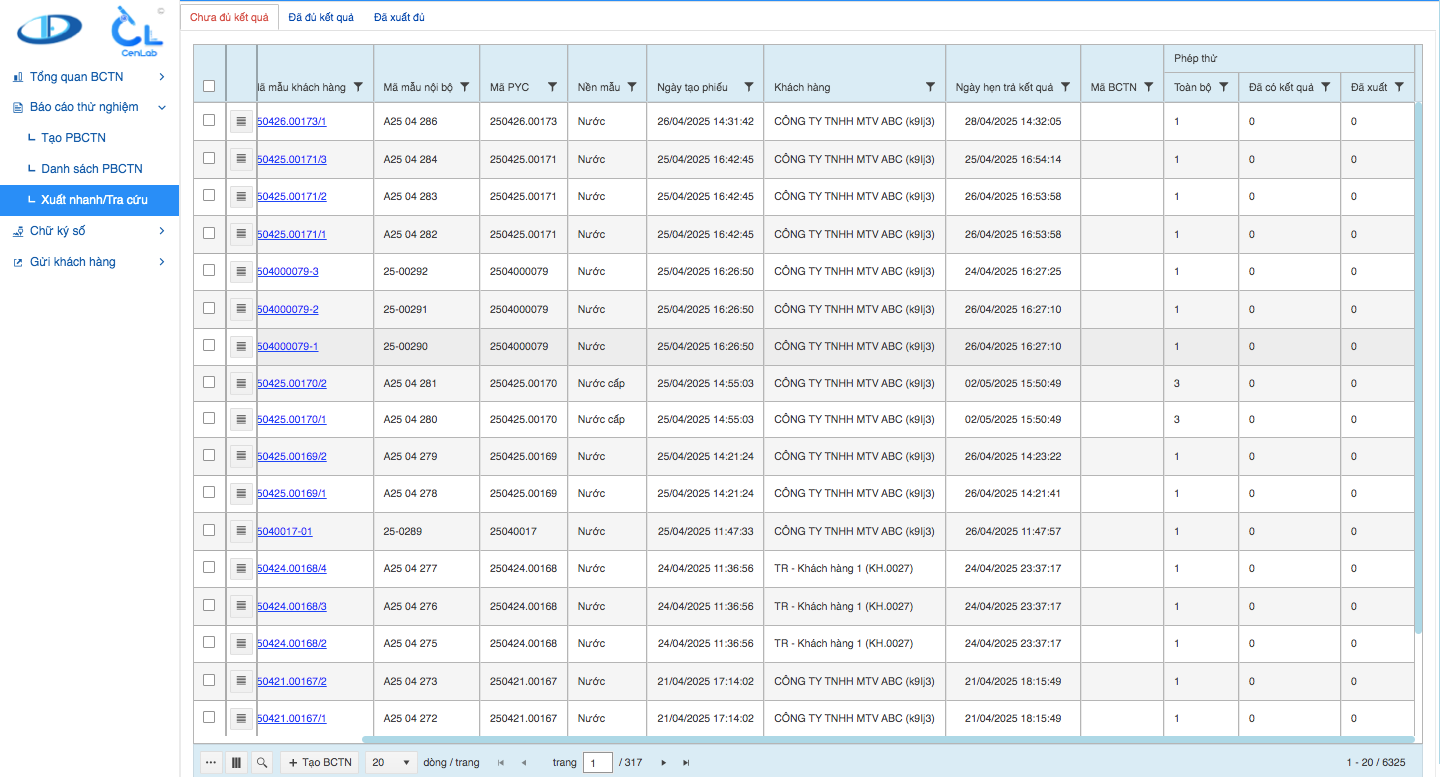This screenshot has width=1440, height=777.
Task: Open Tạo PBCTN in the sidebar
Action: click(73, 138)
